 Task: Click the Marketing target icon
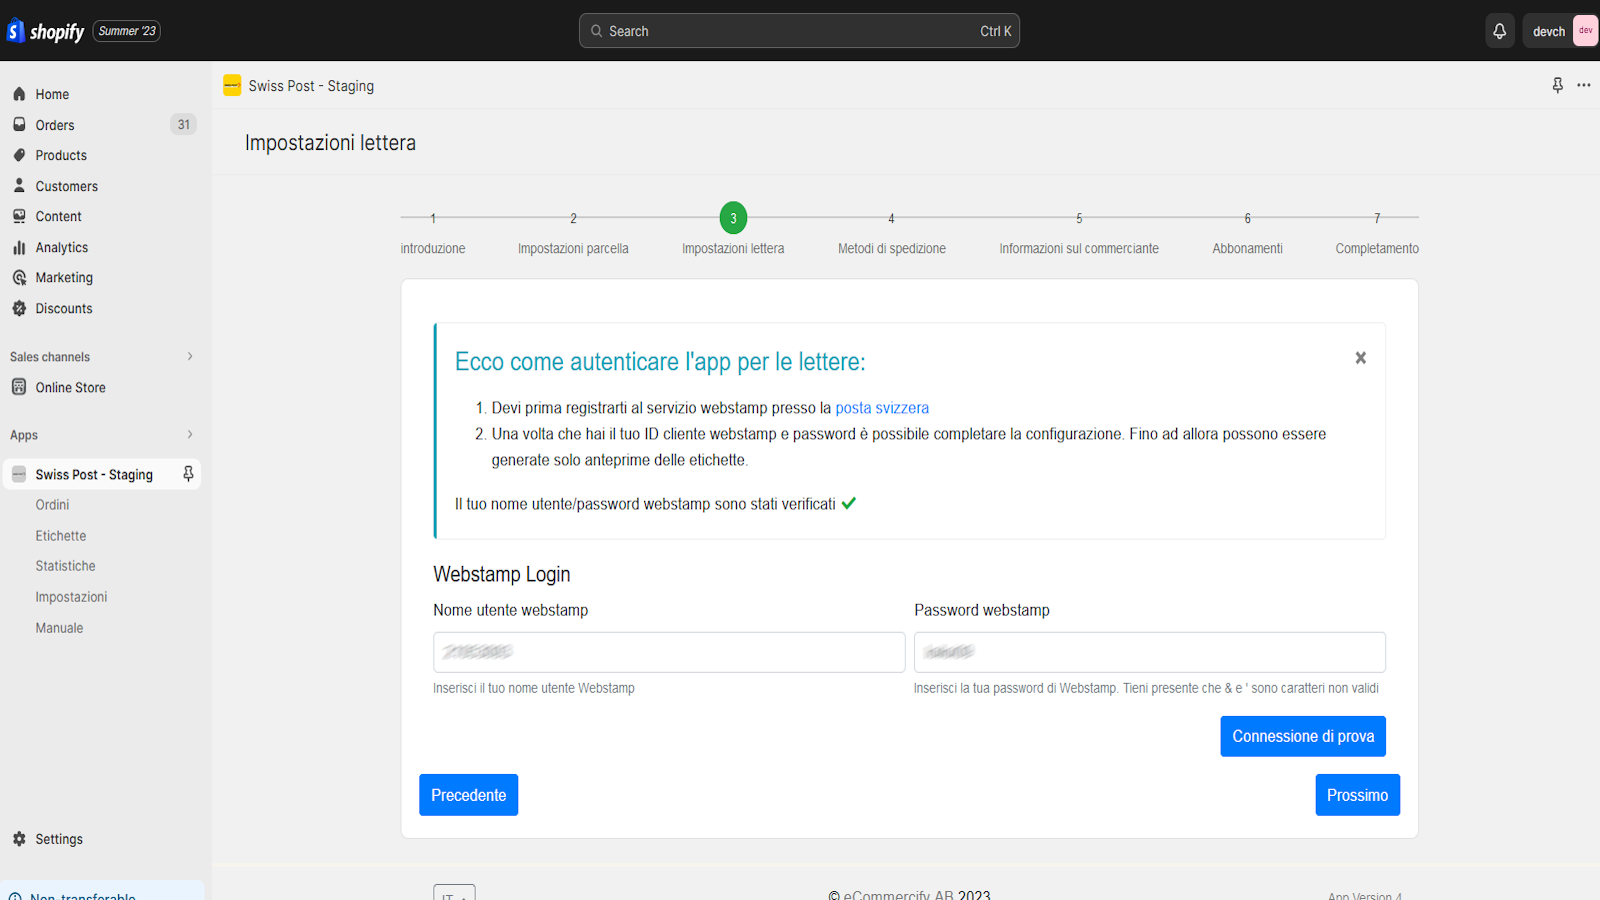(x=19, y=278)
